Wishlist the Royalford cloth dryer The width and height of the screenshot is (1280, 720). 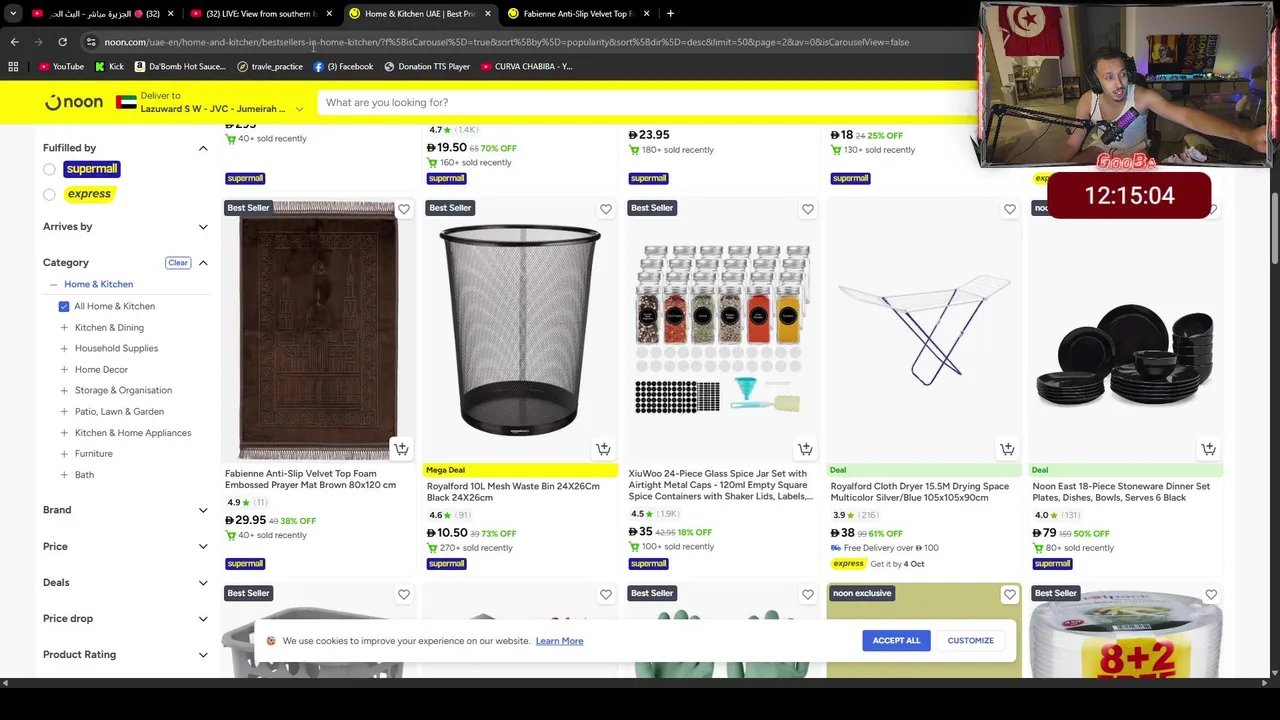click(x=1010, y=209)
